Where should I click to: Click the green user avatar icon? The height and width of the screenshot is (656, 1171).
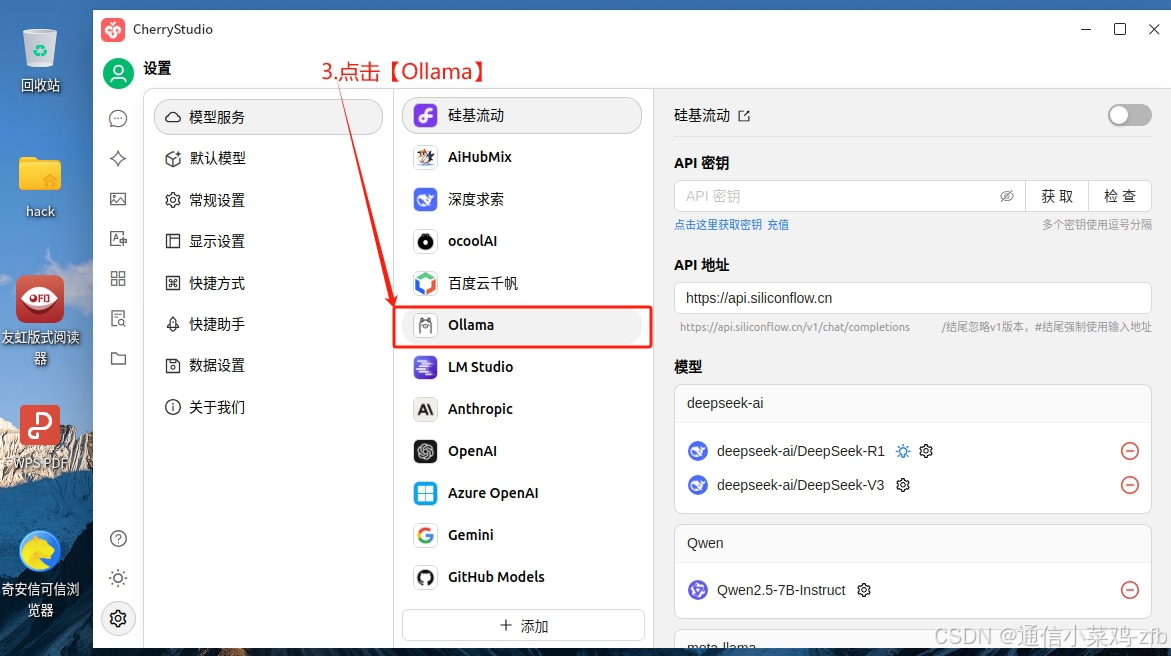pyautogui.click(x=118, y=73)
